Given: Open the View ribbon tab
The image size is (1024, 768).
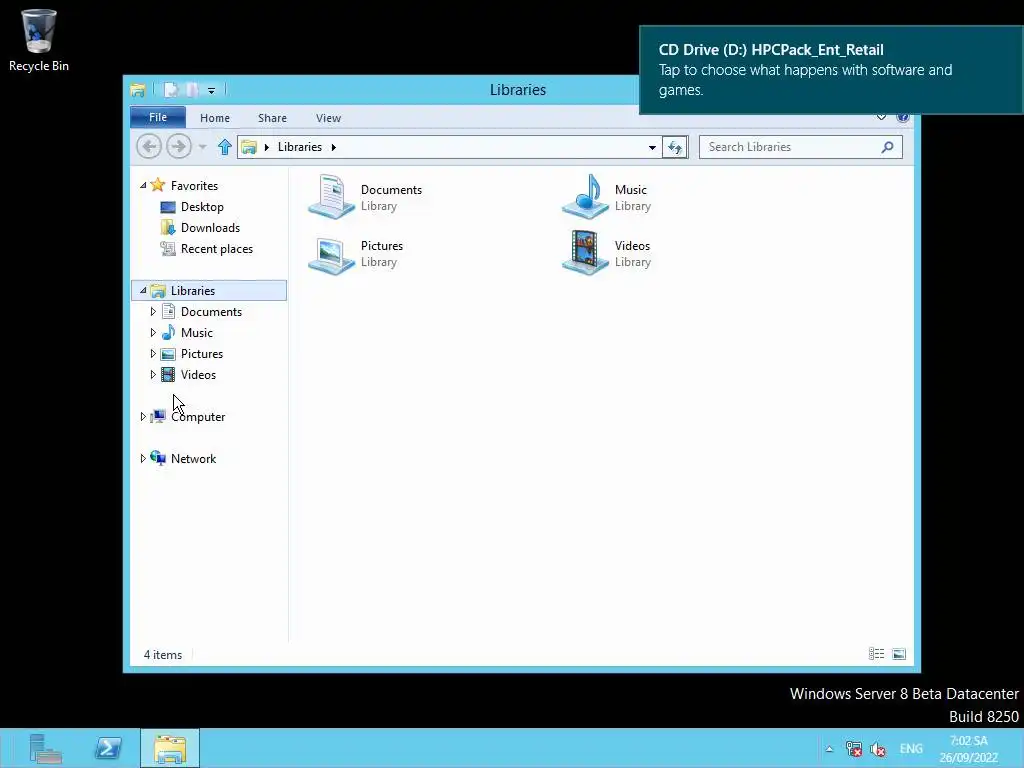Looking at the screenshot, I should pos(328,118).
